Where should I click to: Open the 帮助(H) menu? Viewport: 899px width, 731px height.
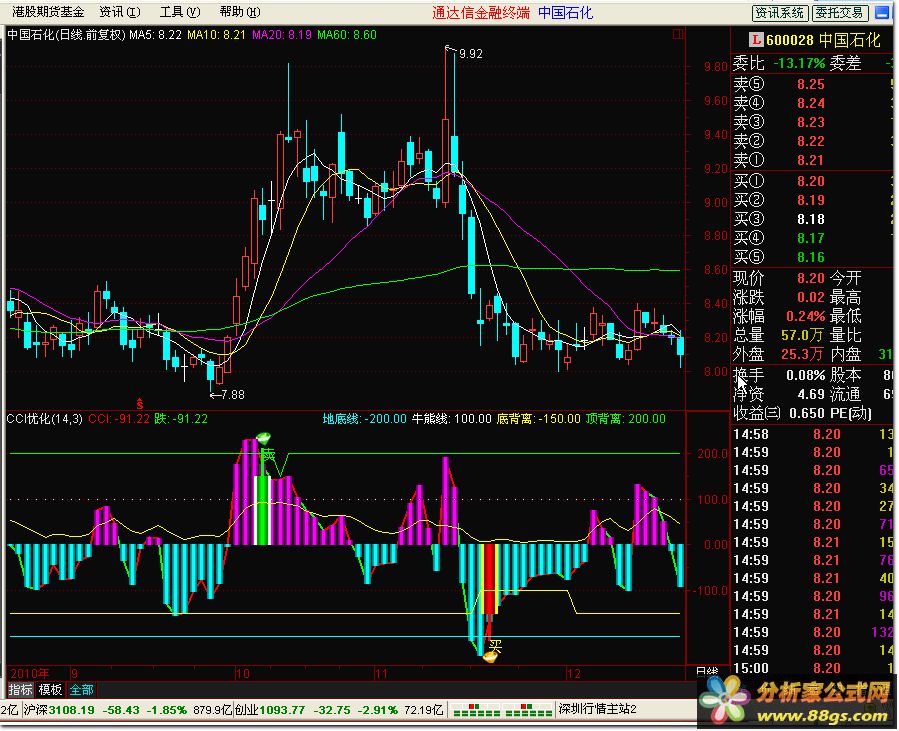coord(240,11)
